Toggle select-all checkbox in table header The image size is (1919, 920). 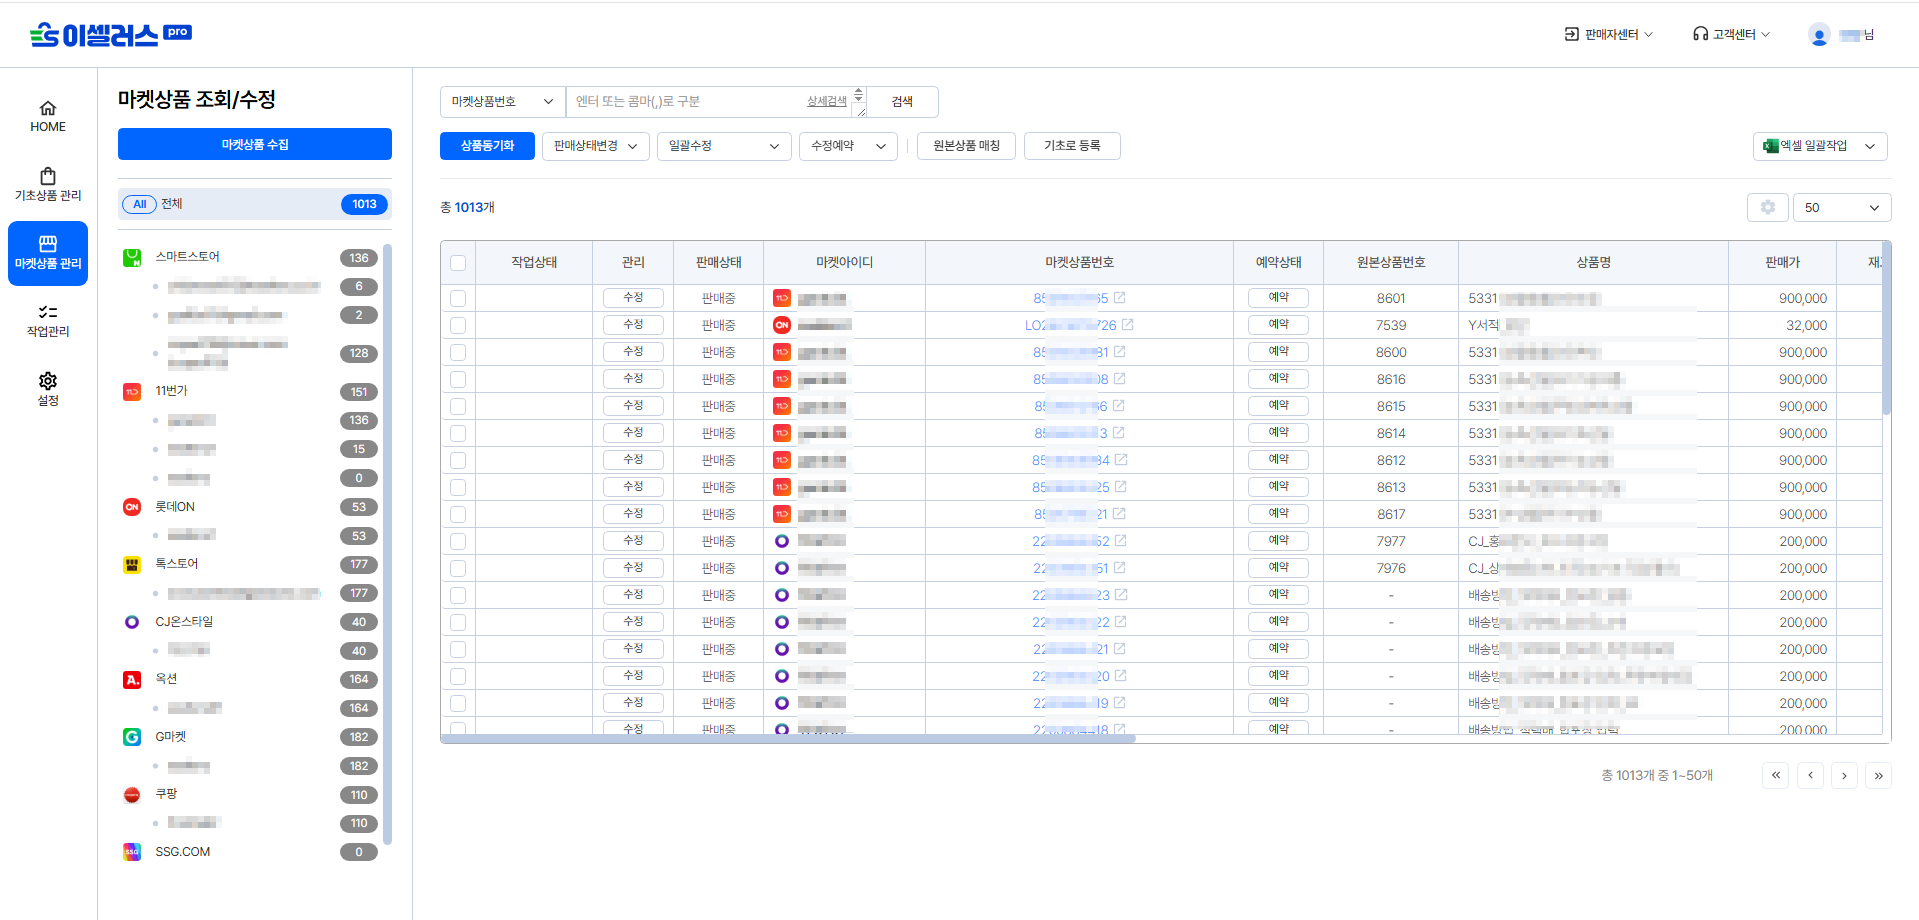[x=458, y=263]
